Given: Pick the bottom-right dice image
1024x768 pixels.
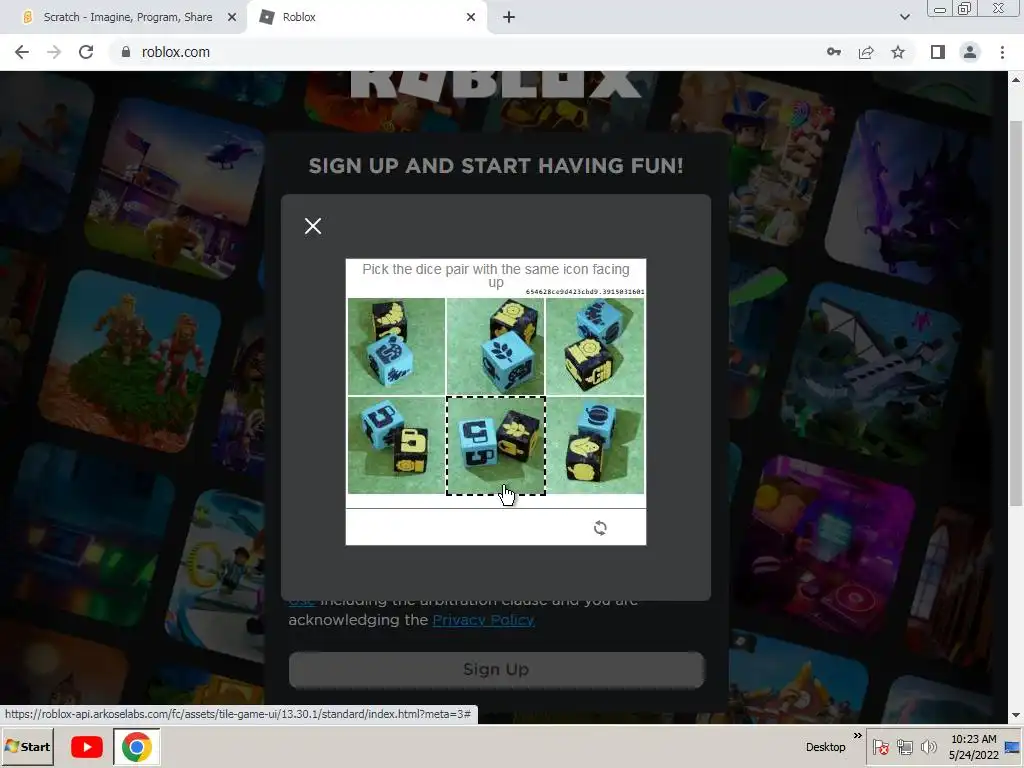Looking at the screenshot, I should click(595, 445).
